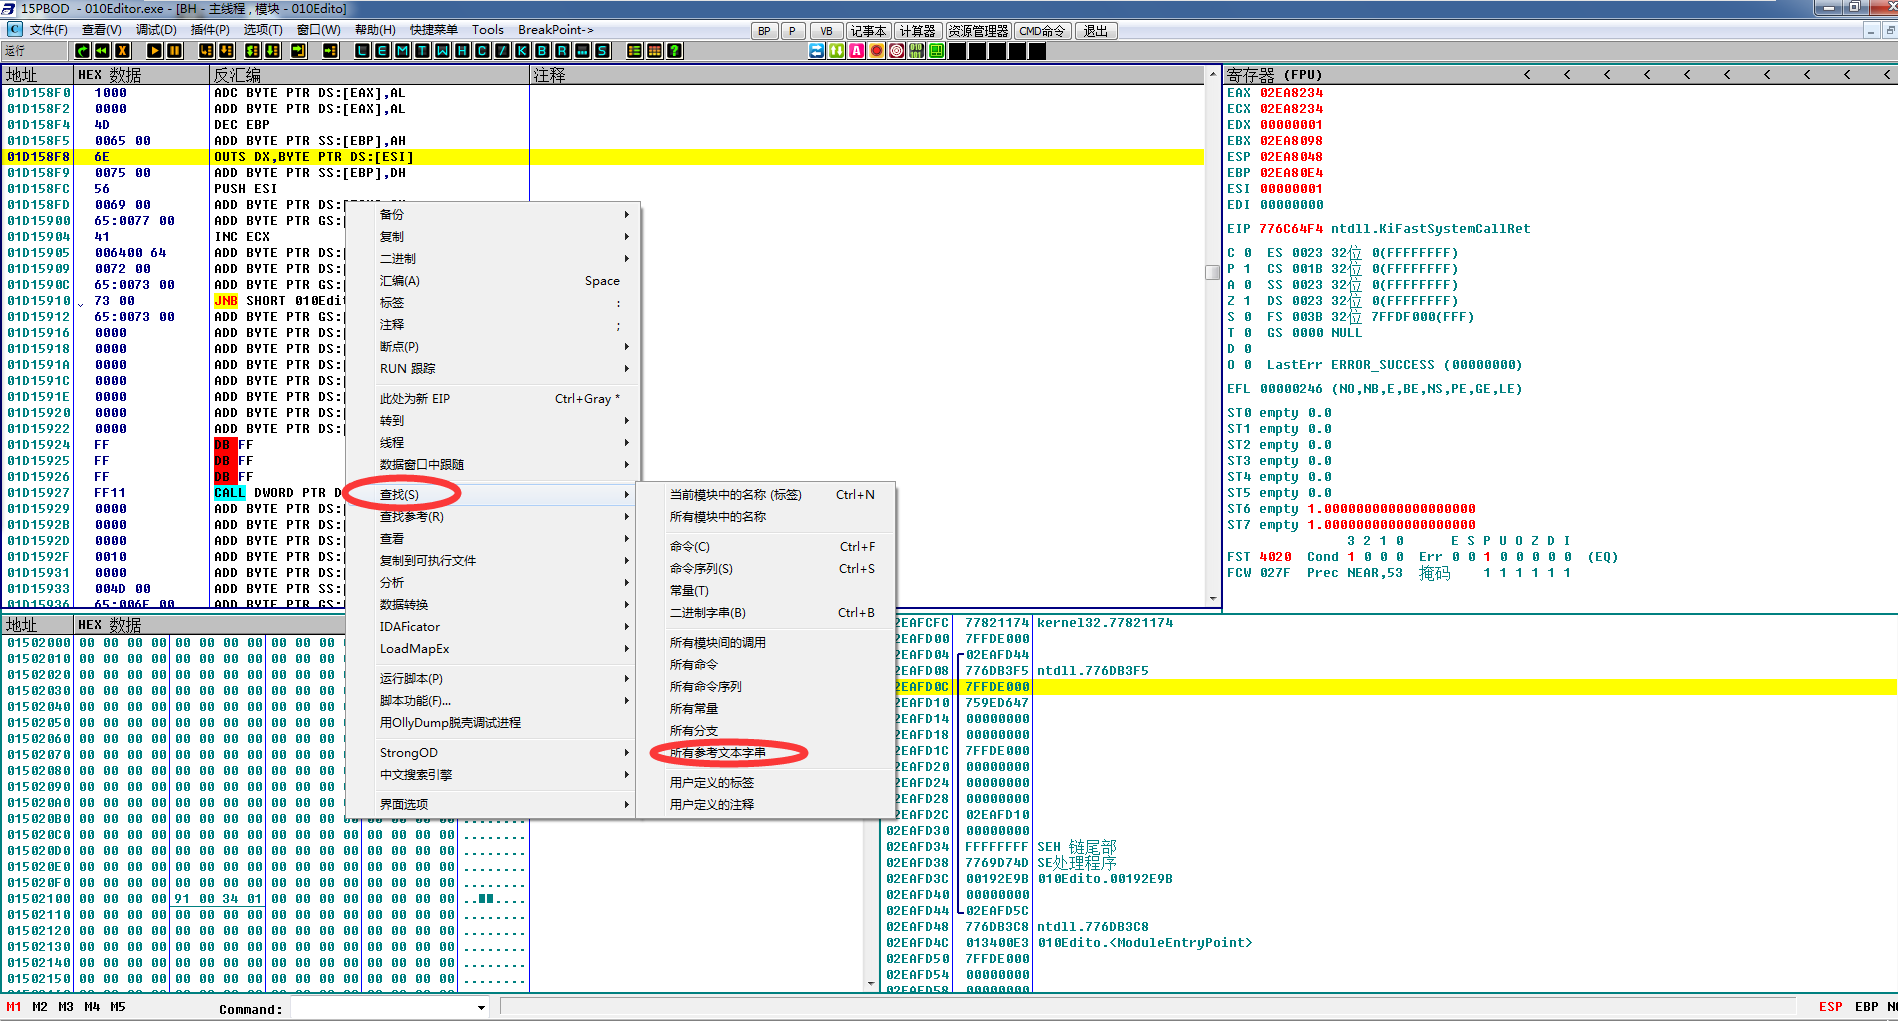Open the Handles (H) icon

point(462,50)
